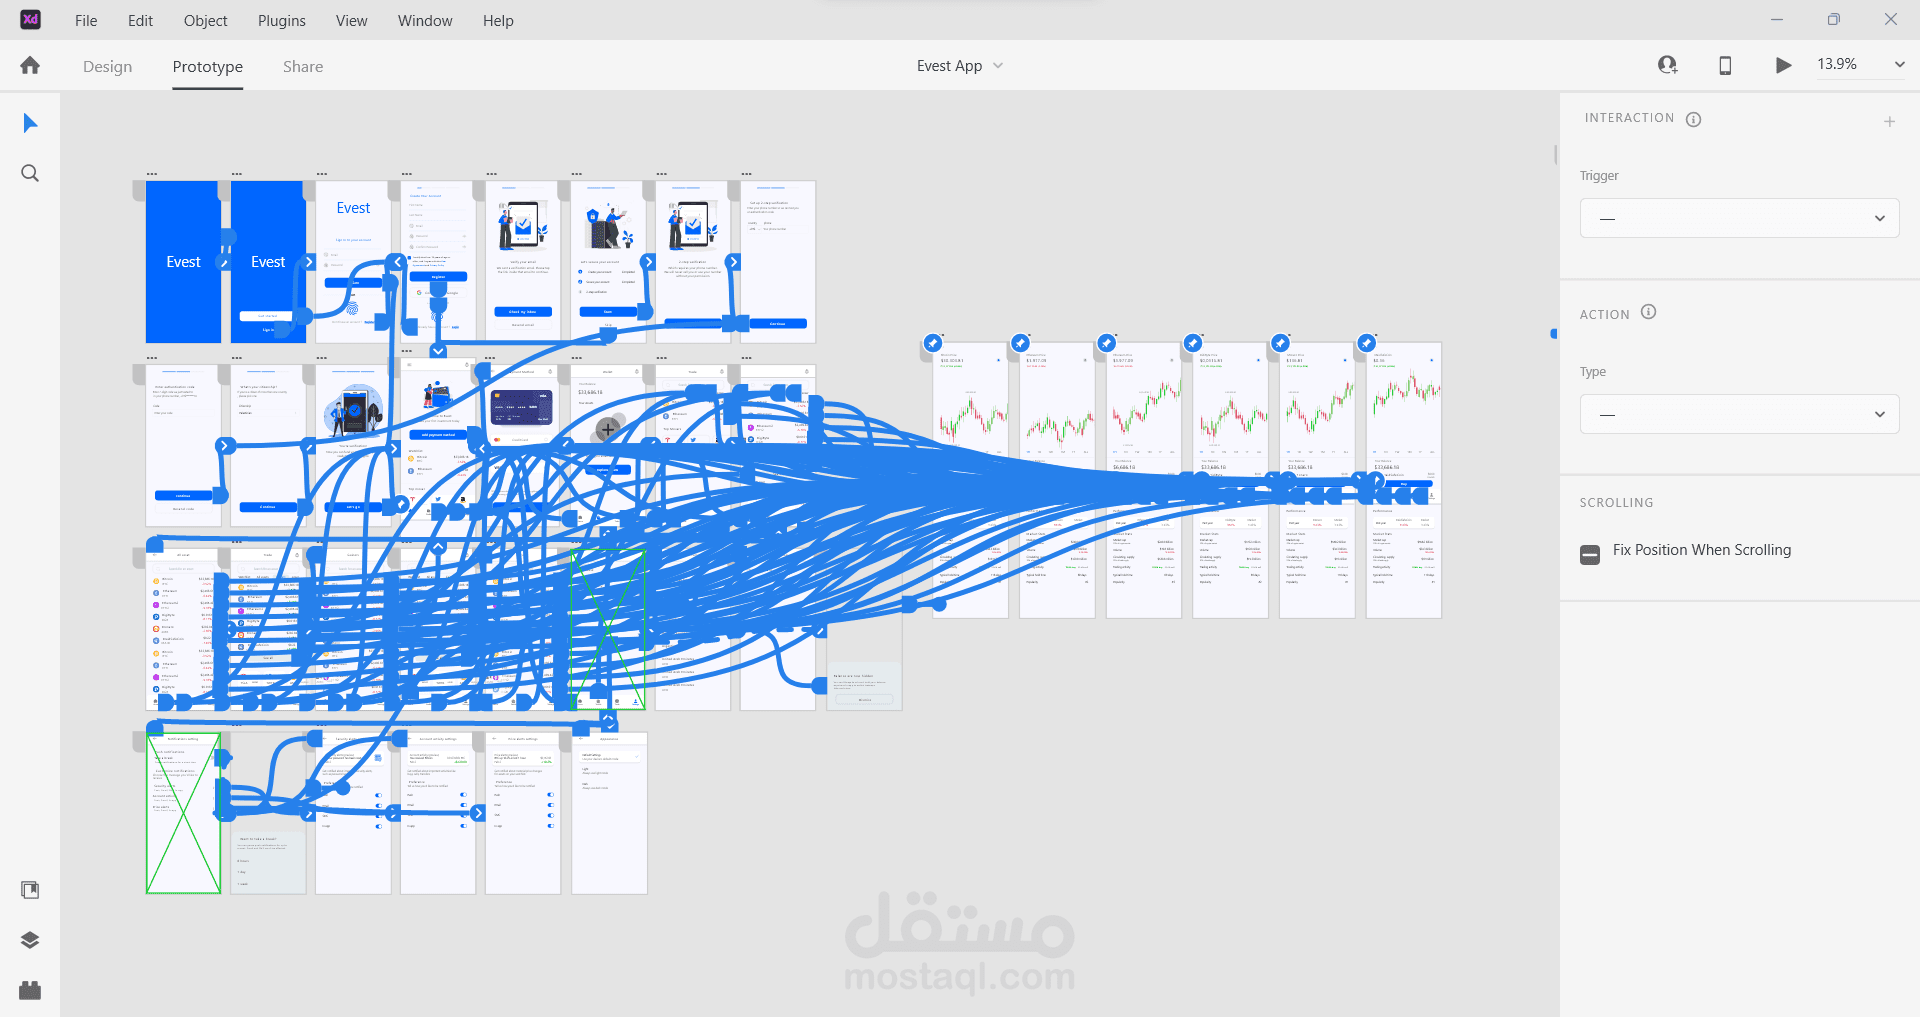Screen dimensions: 1920x1017
Task: Expand the Evest App document title dropdown
Action: pos(998,66)
